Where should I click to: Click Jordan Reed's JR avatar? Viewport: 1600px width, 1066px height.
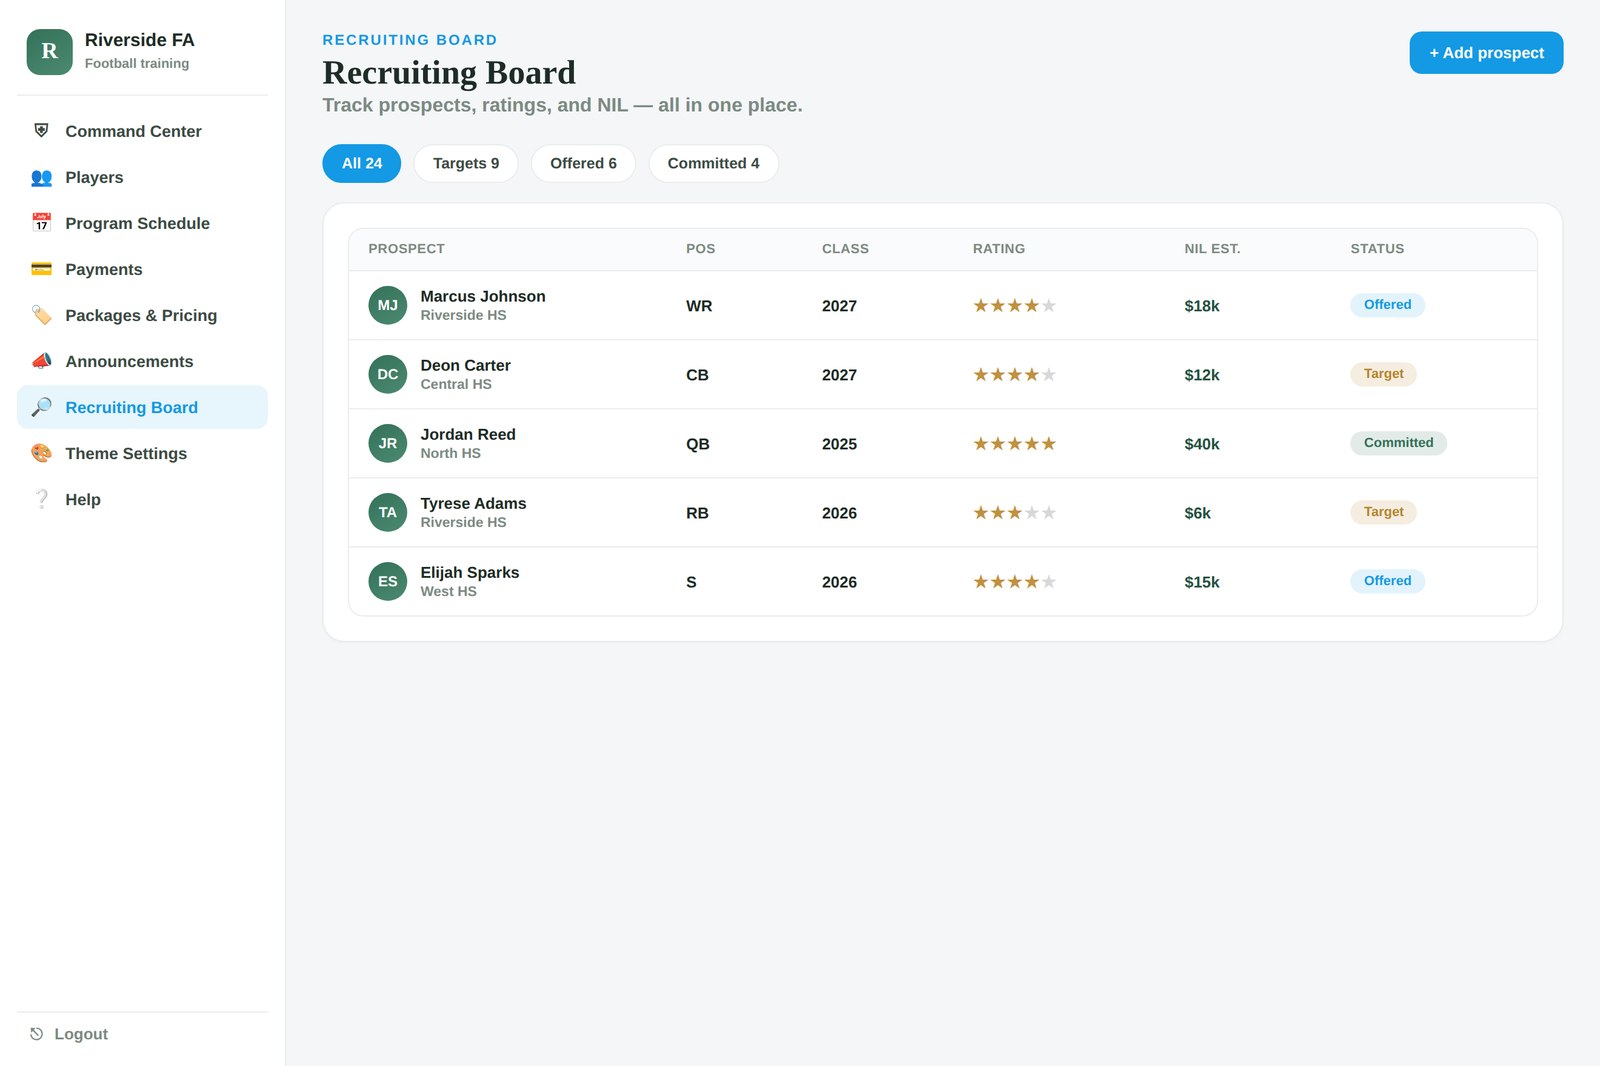388,443
